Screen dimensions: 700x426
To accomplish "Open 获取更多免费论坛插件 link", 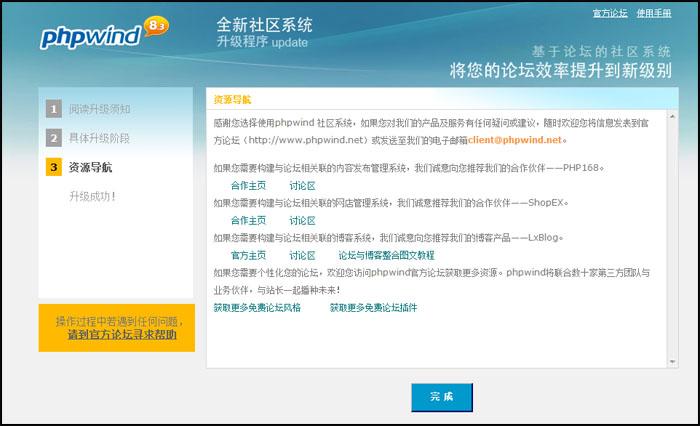I will pos(373,307).
